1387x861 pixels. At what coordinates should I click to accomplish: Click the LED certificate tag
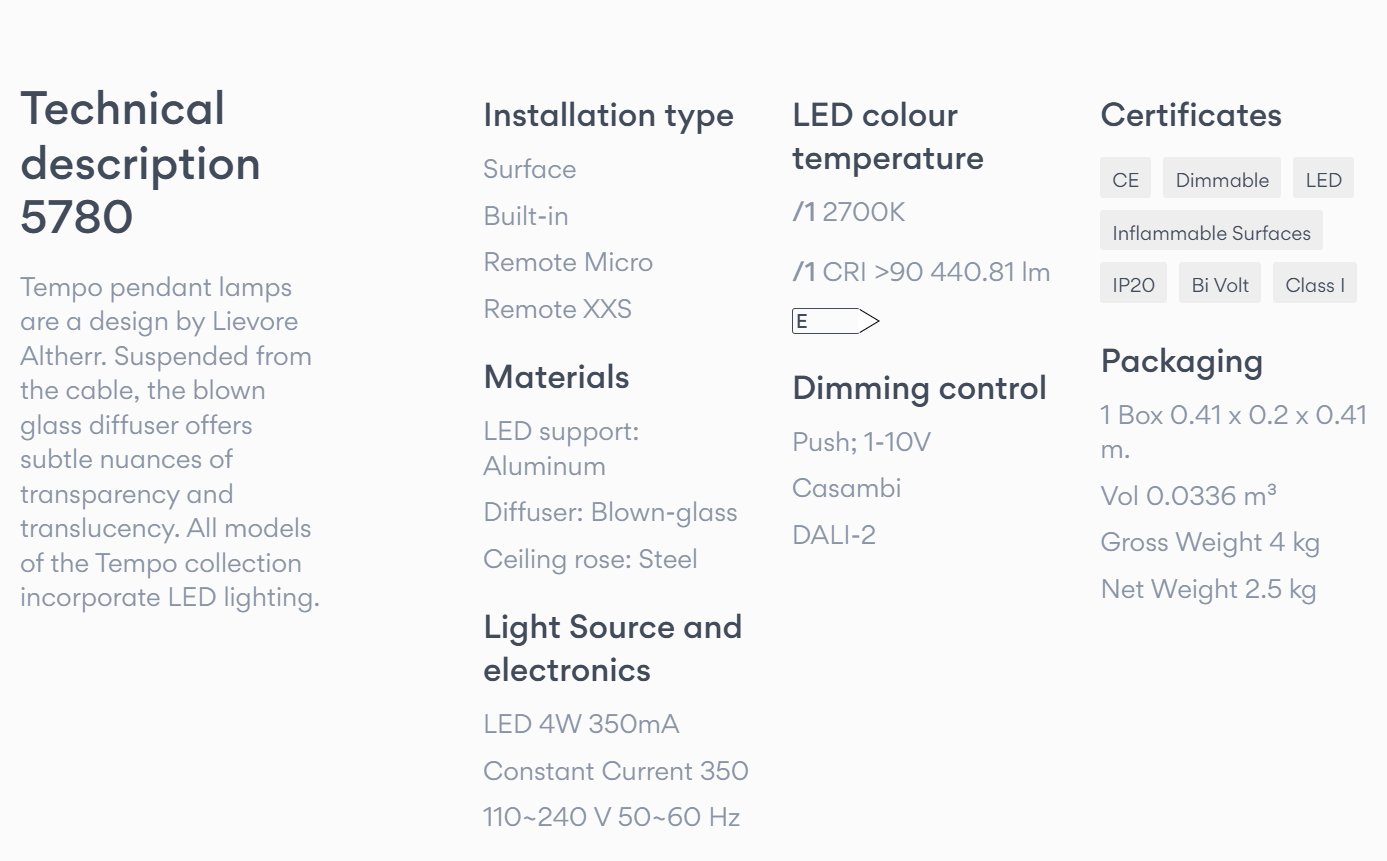coord(1323,179)
